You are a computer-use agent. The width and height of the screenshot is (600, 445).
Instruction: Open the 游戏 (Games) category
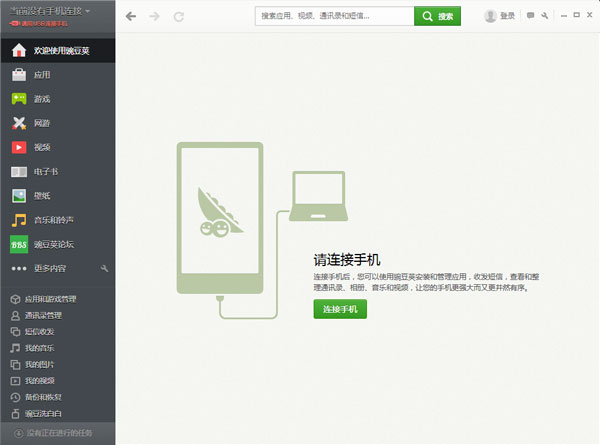(40, 99)
